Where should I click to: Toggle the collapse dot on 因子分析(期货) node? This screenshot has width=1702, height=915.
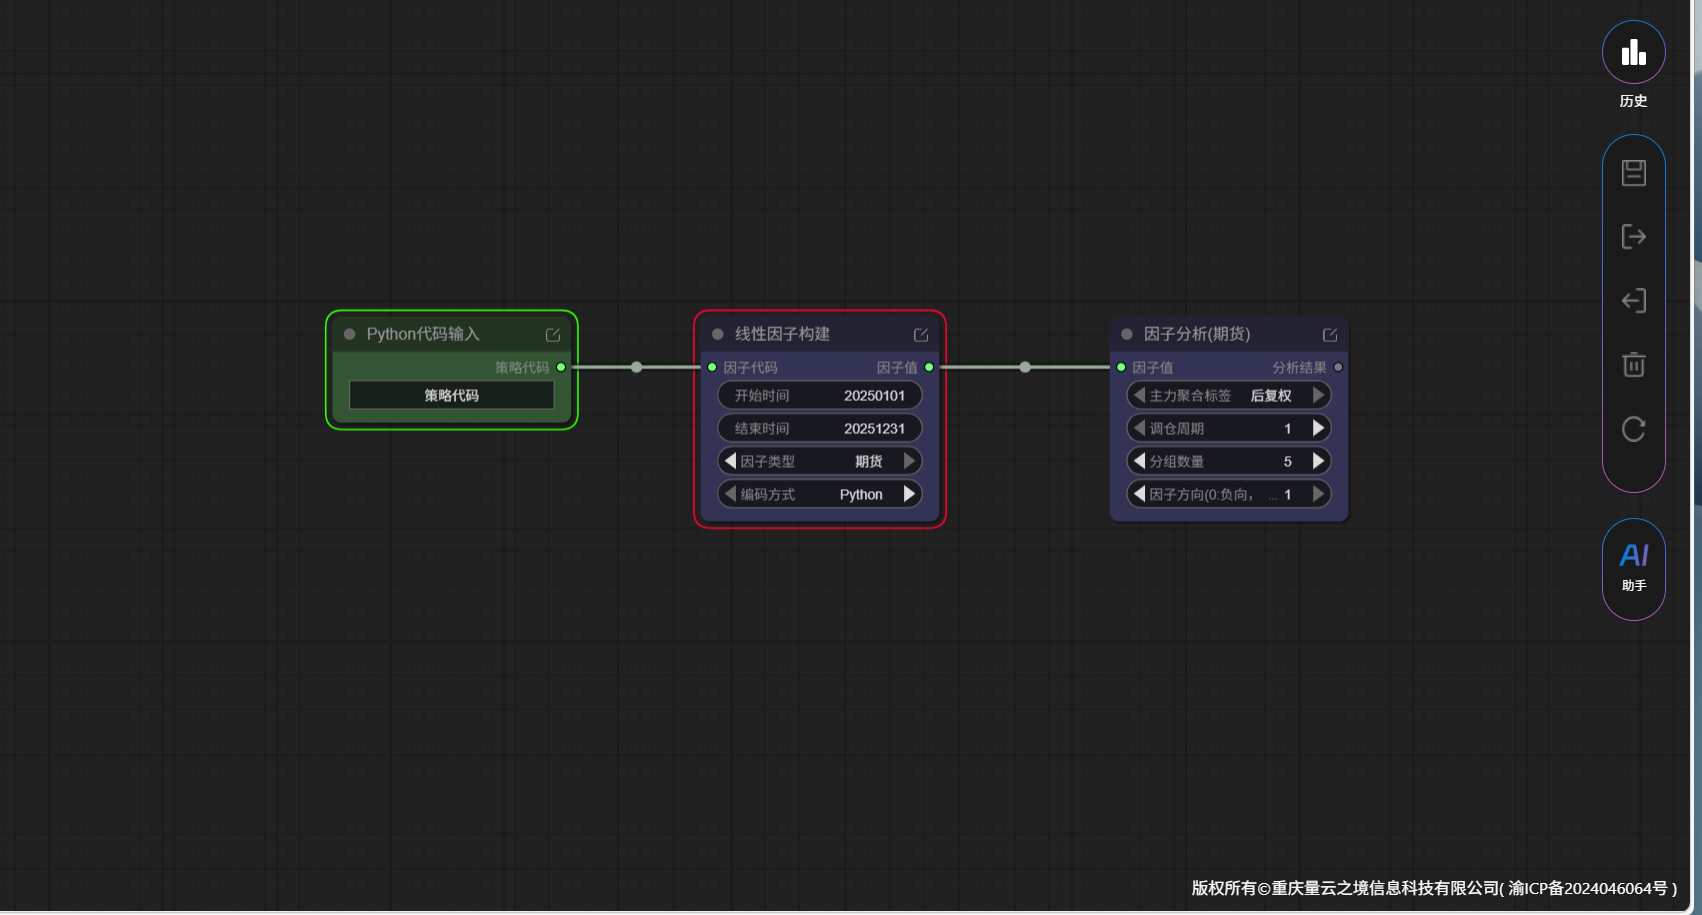(1127, 334)
